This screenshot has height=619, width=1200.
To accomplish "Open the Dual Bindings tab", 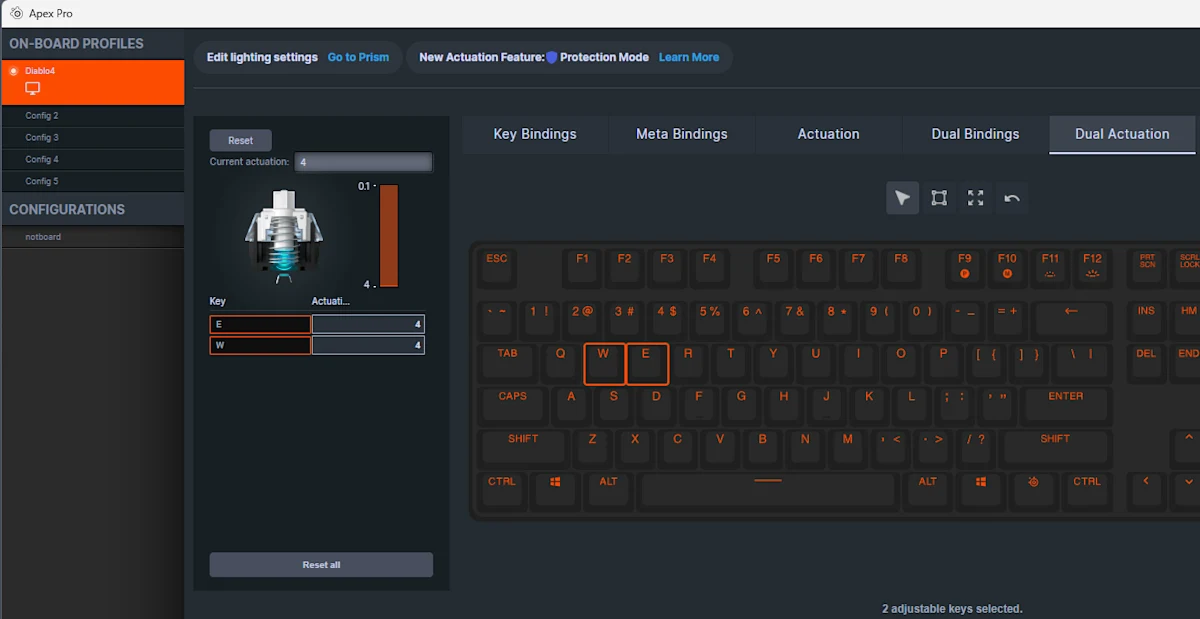I will tap(973, 133).
